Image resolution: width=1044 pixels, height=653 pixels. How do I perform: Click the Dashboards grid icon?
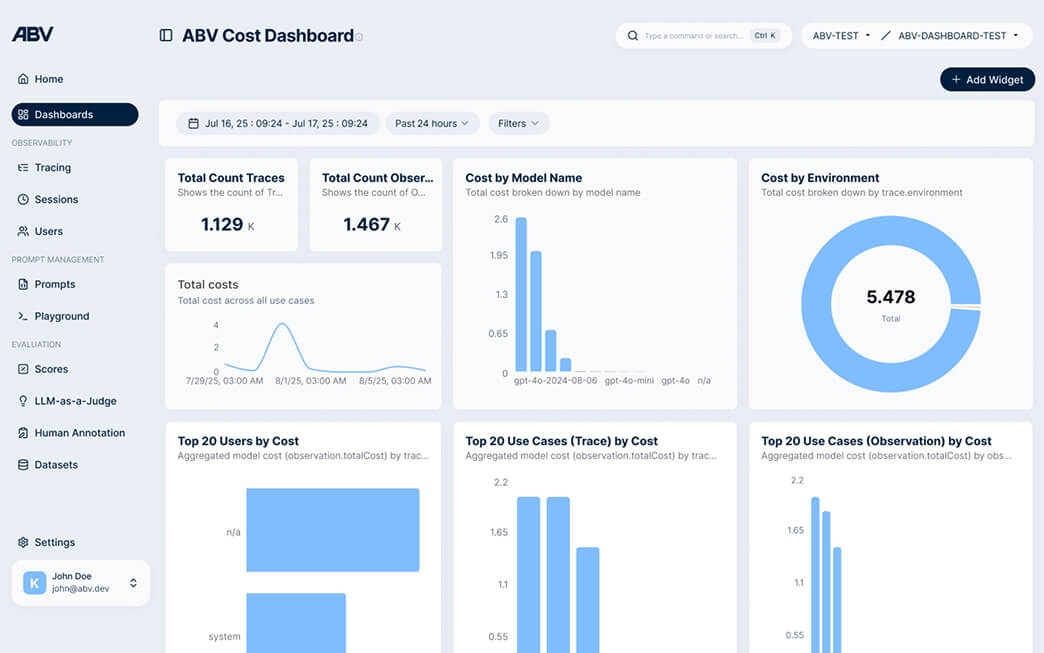[23, 114]
